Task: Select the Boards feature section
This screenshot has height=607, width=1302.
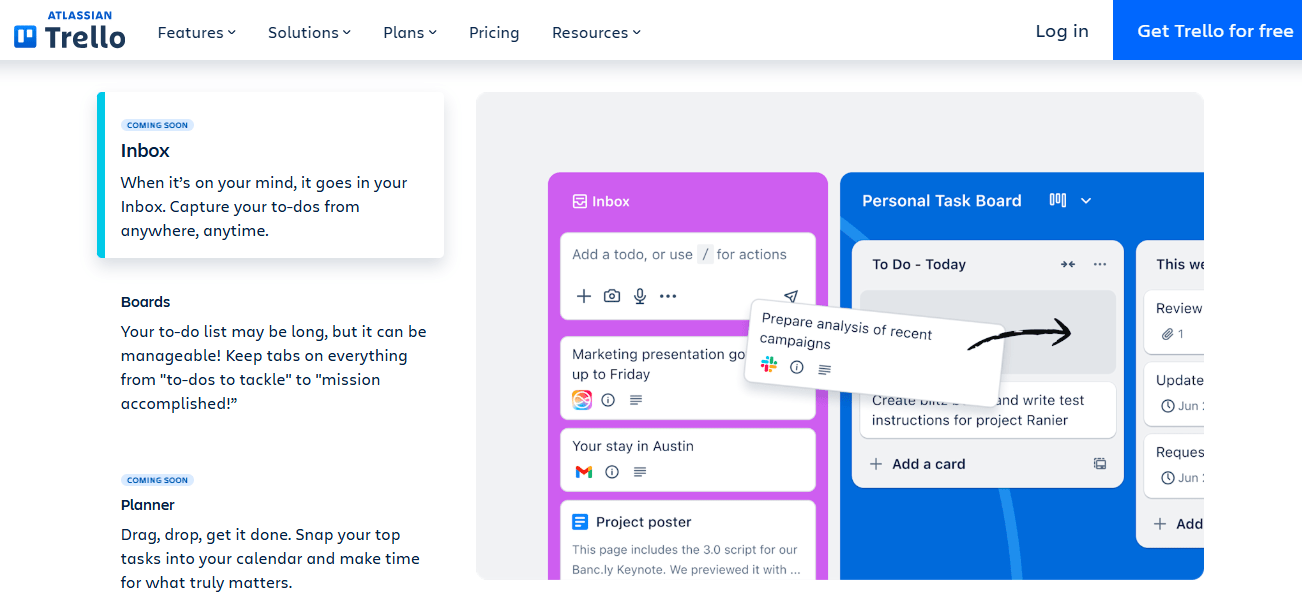Action: click(146, 302)
